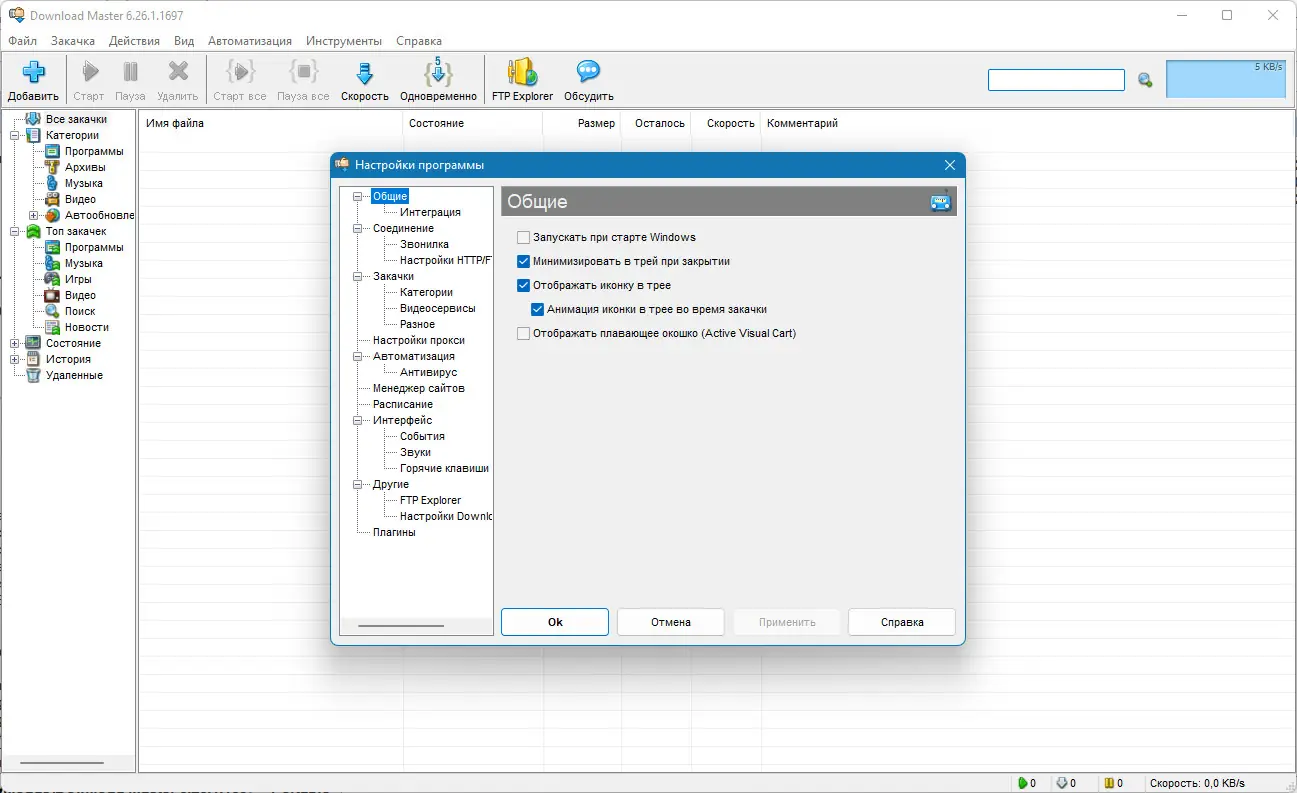Expand the Состояние sidebar node
This screenshot has width=1297, height=793.
15,343
